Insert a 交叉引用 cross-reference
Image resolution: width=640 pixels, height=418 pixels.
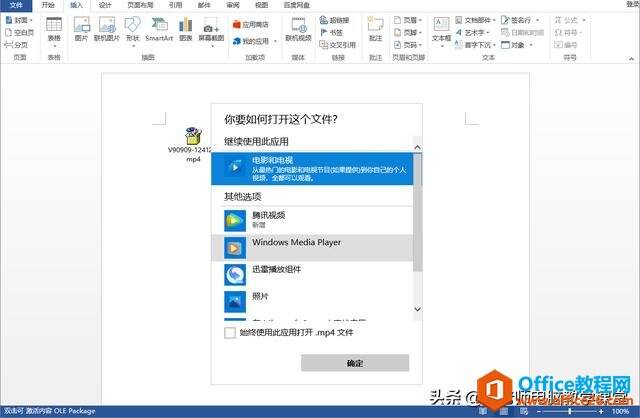[338, 44]
